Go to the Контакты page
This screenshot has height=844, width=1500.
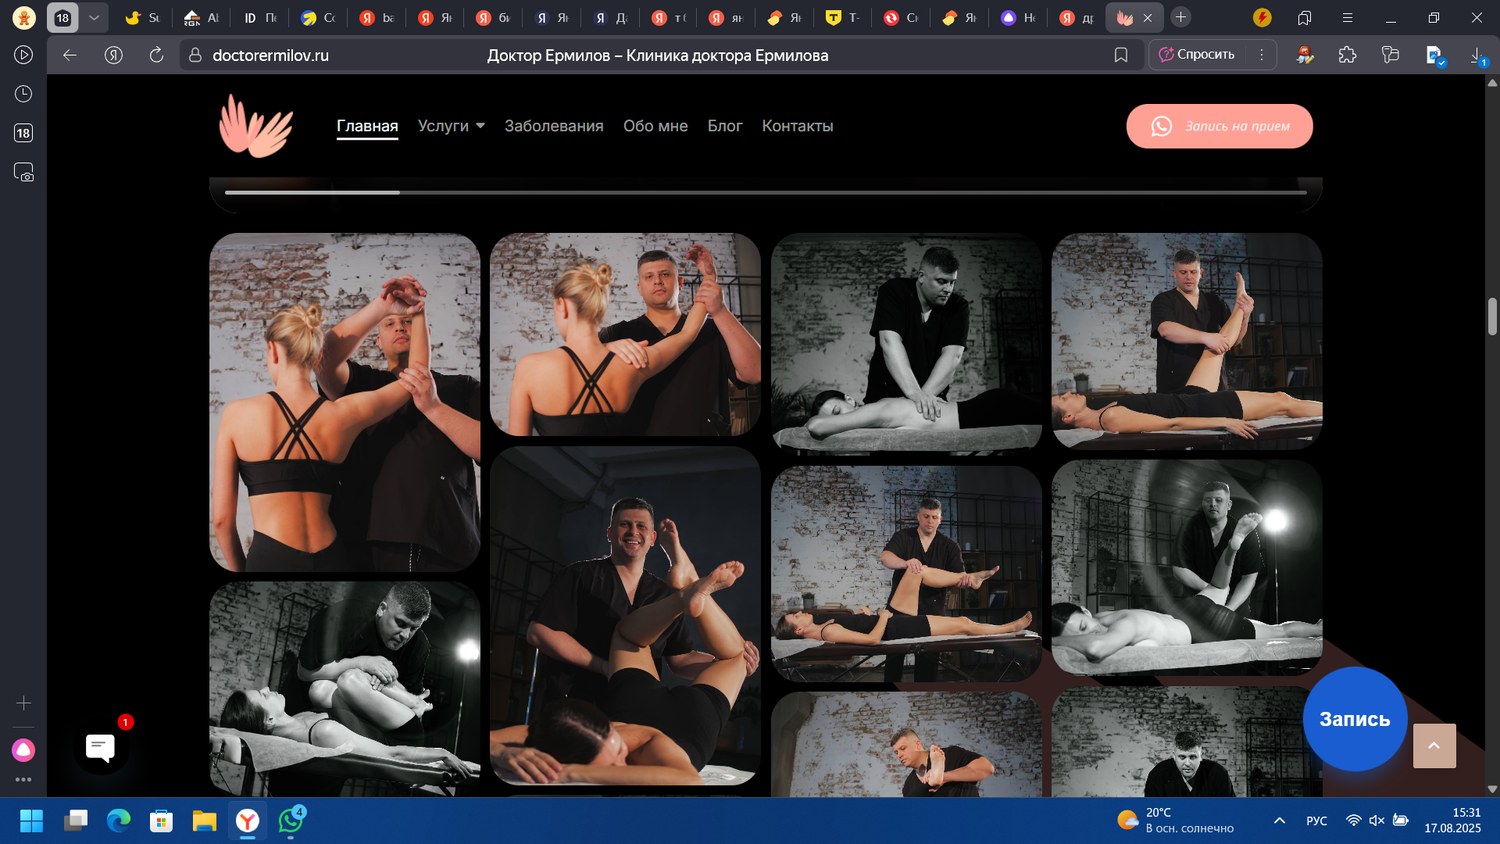tap(797, 126)
